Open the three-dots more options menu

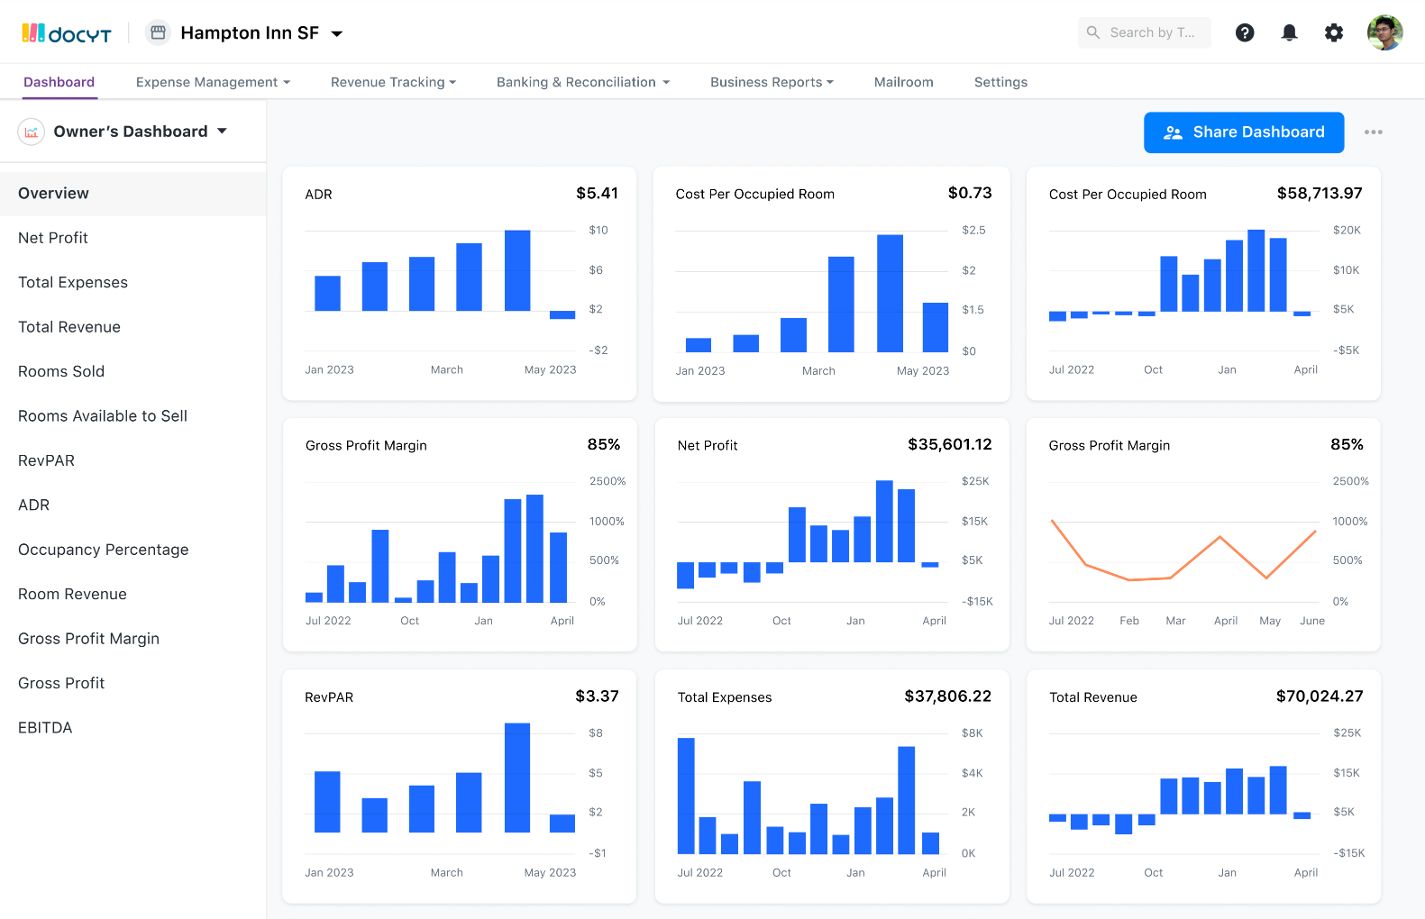tap(1373, 132)
